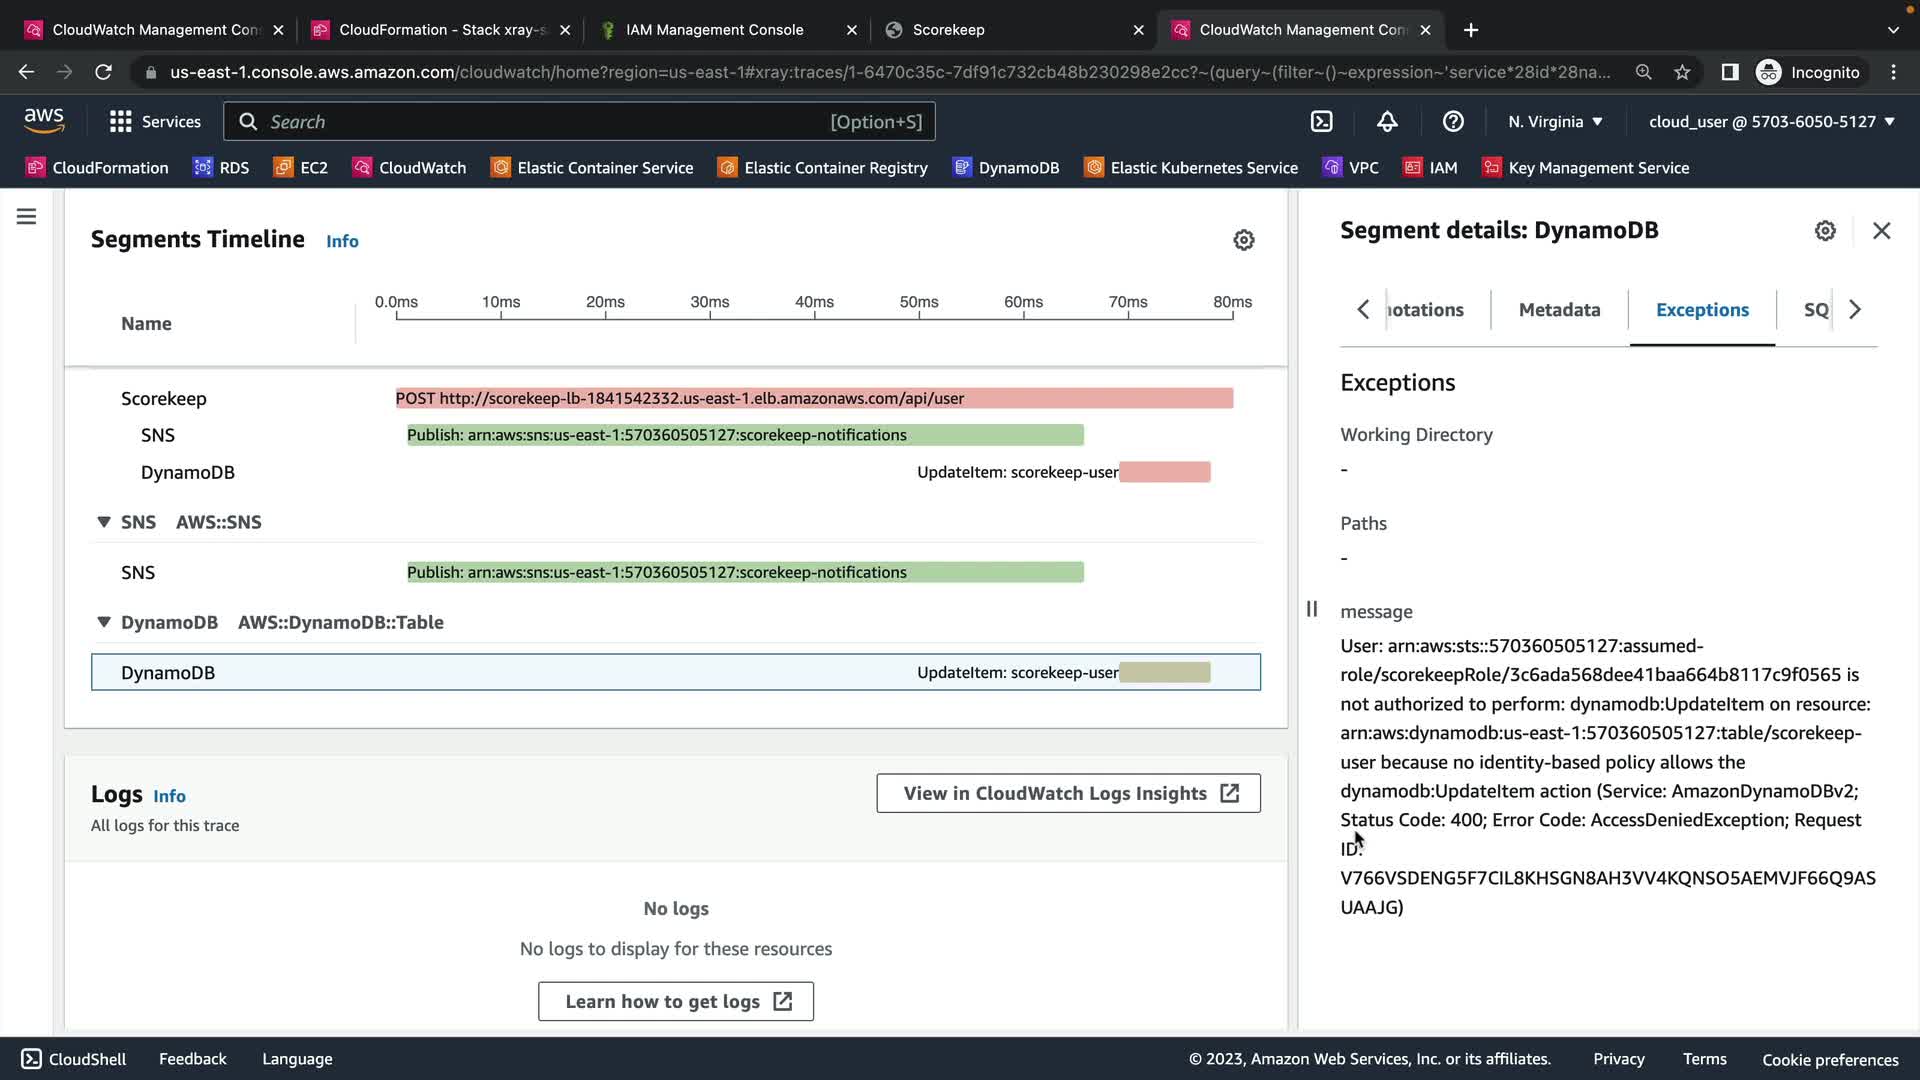Open Segment details preferences gear

coord(1825,231)
